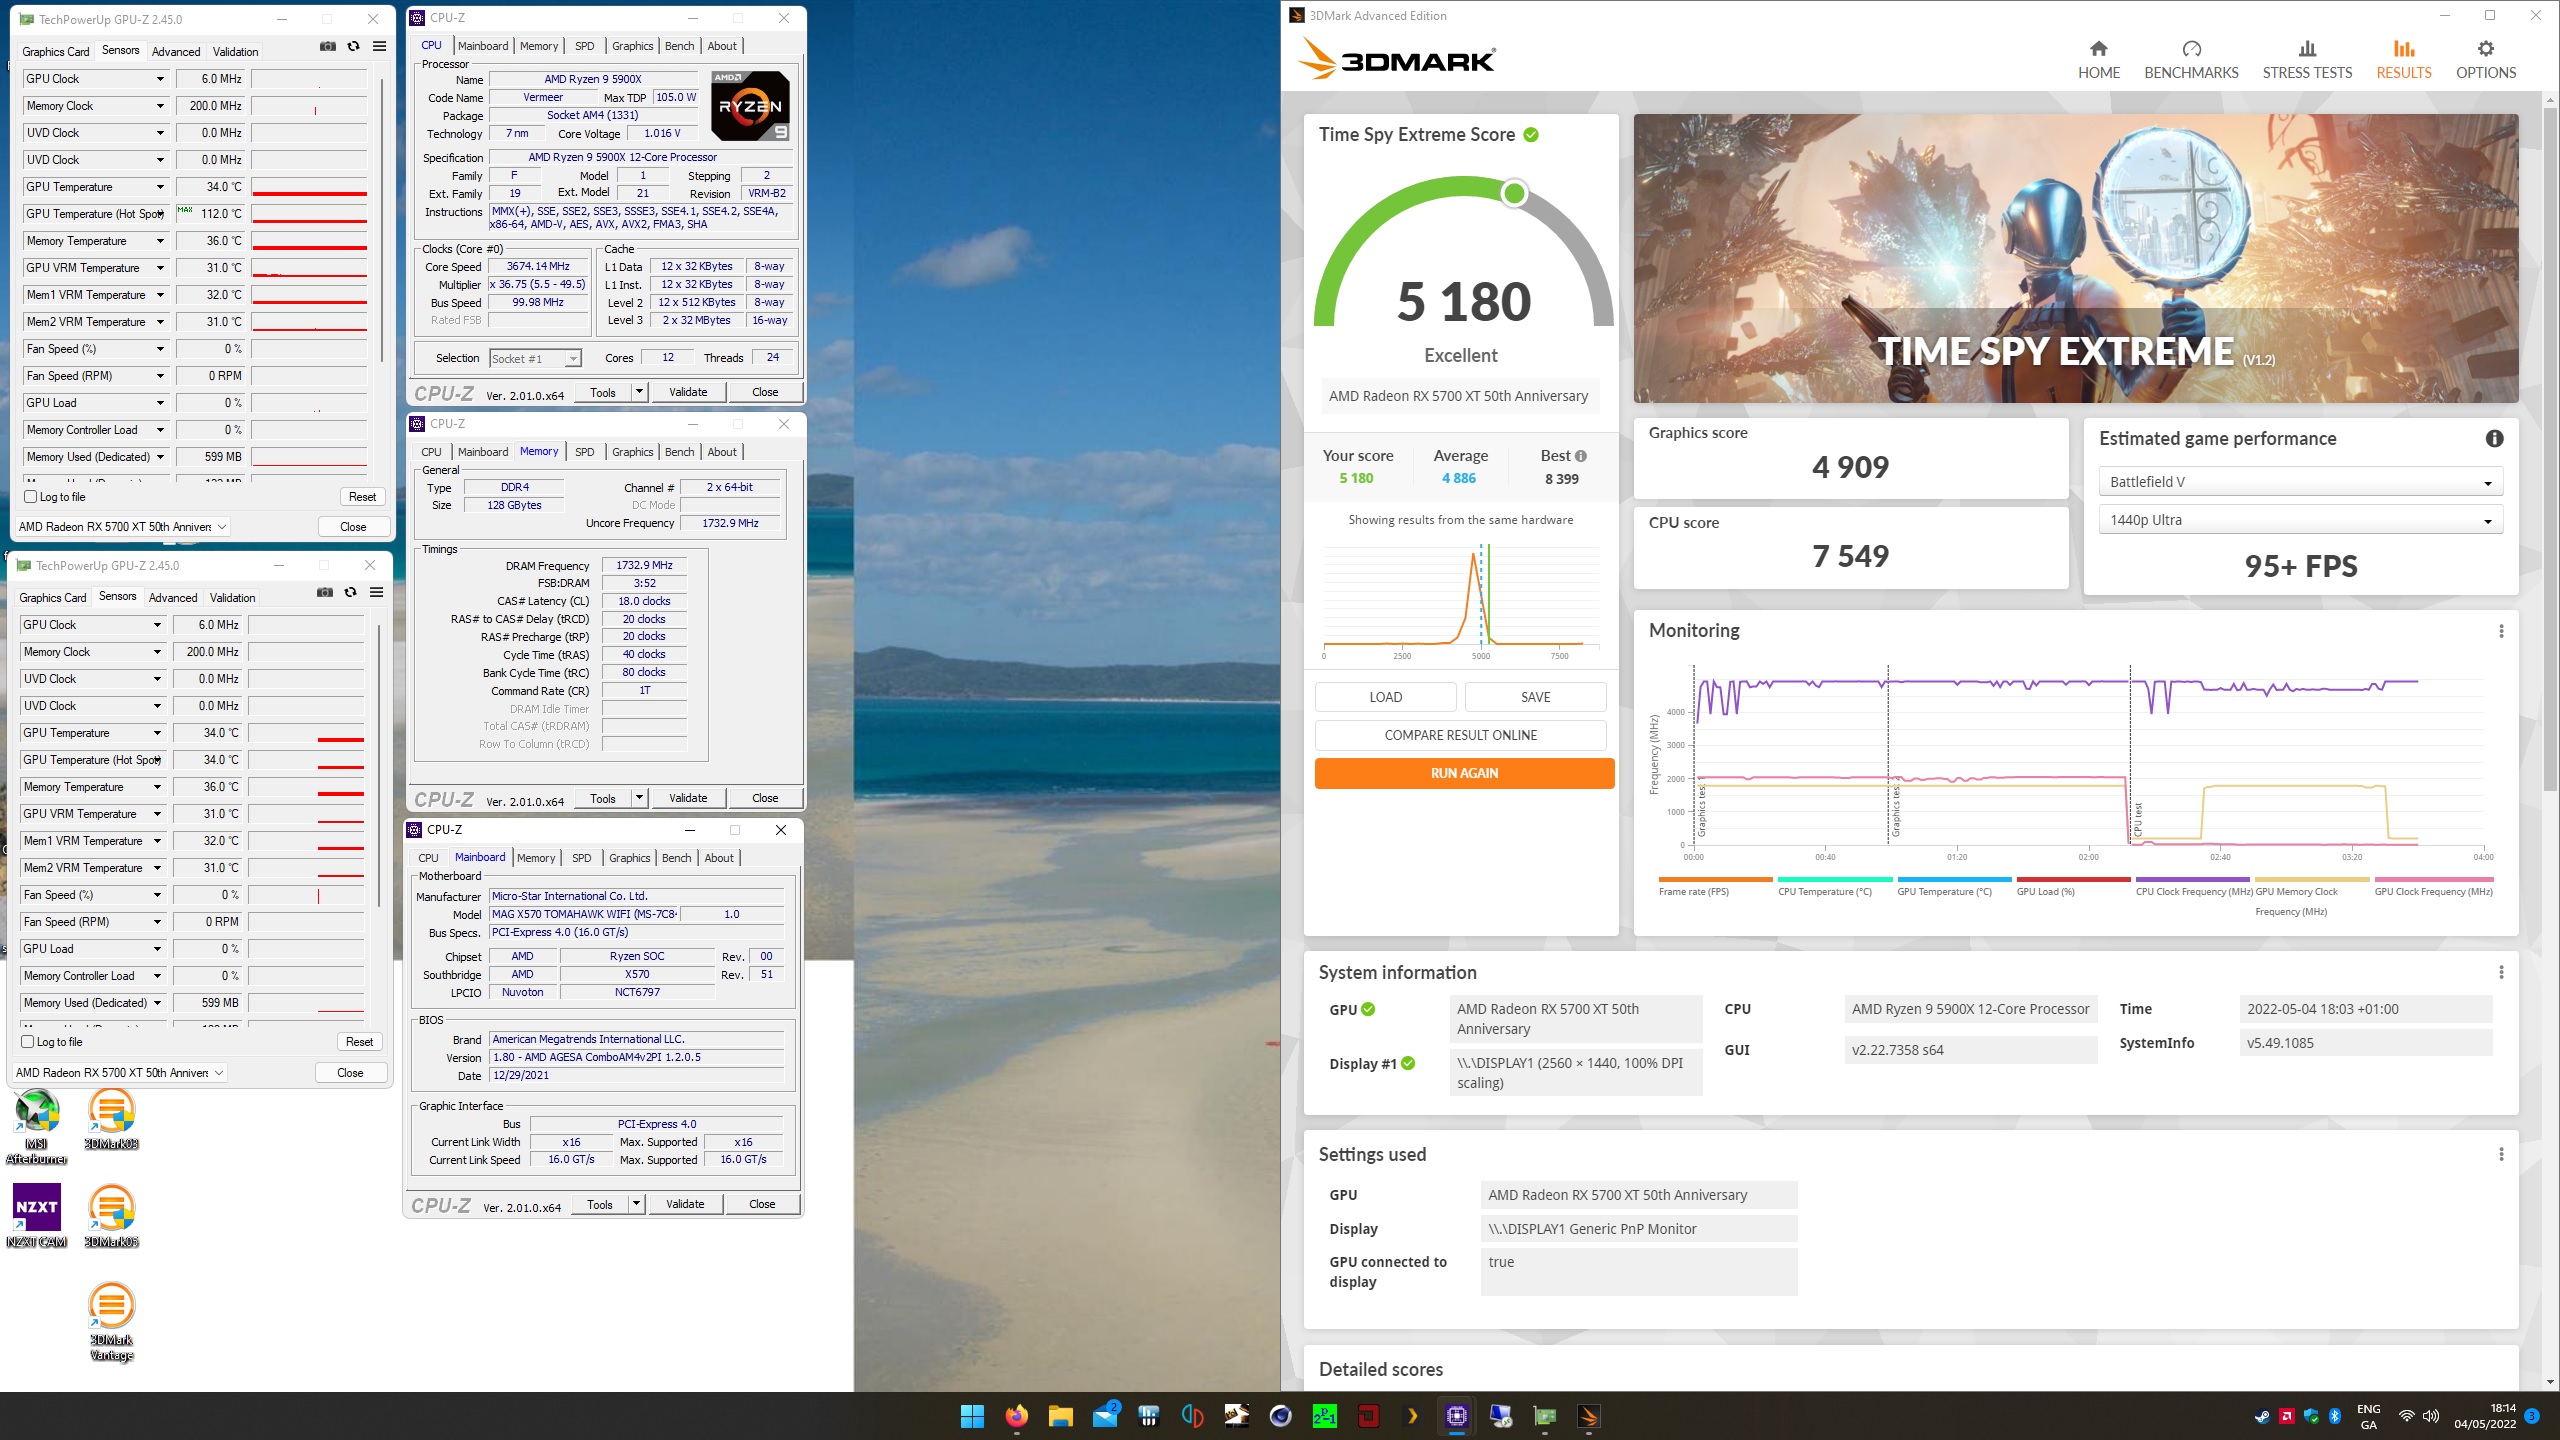Click the info icon beside Best score
Image resolution: width=2560 pixels, height=1440 pixels.
[x=1581, y=456]
